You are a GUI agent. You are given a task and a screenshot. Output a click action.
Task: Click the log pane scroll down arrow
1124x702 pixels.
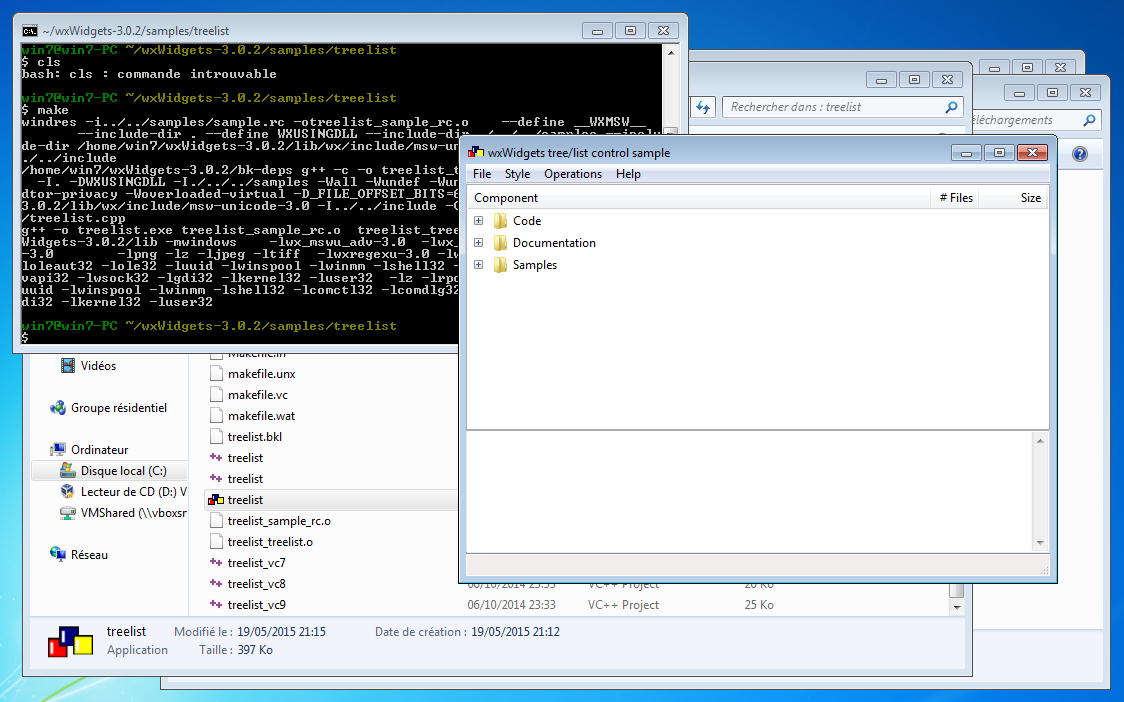coord(1040,543)
